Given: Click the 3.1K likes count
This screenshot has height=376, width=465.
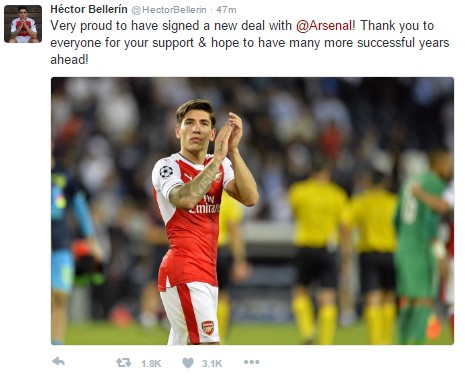Looking at the screenshot, I should (212, 363).
